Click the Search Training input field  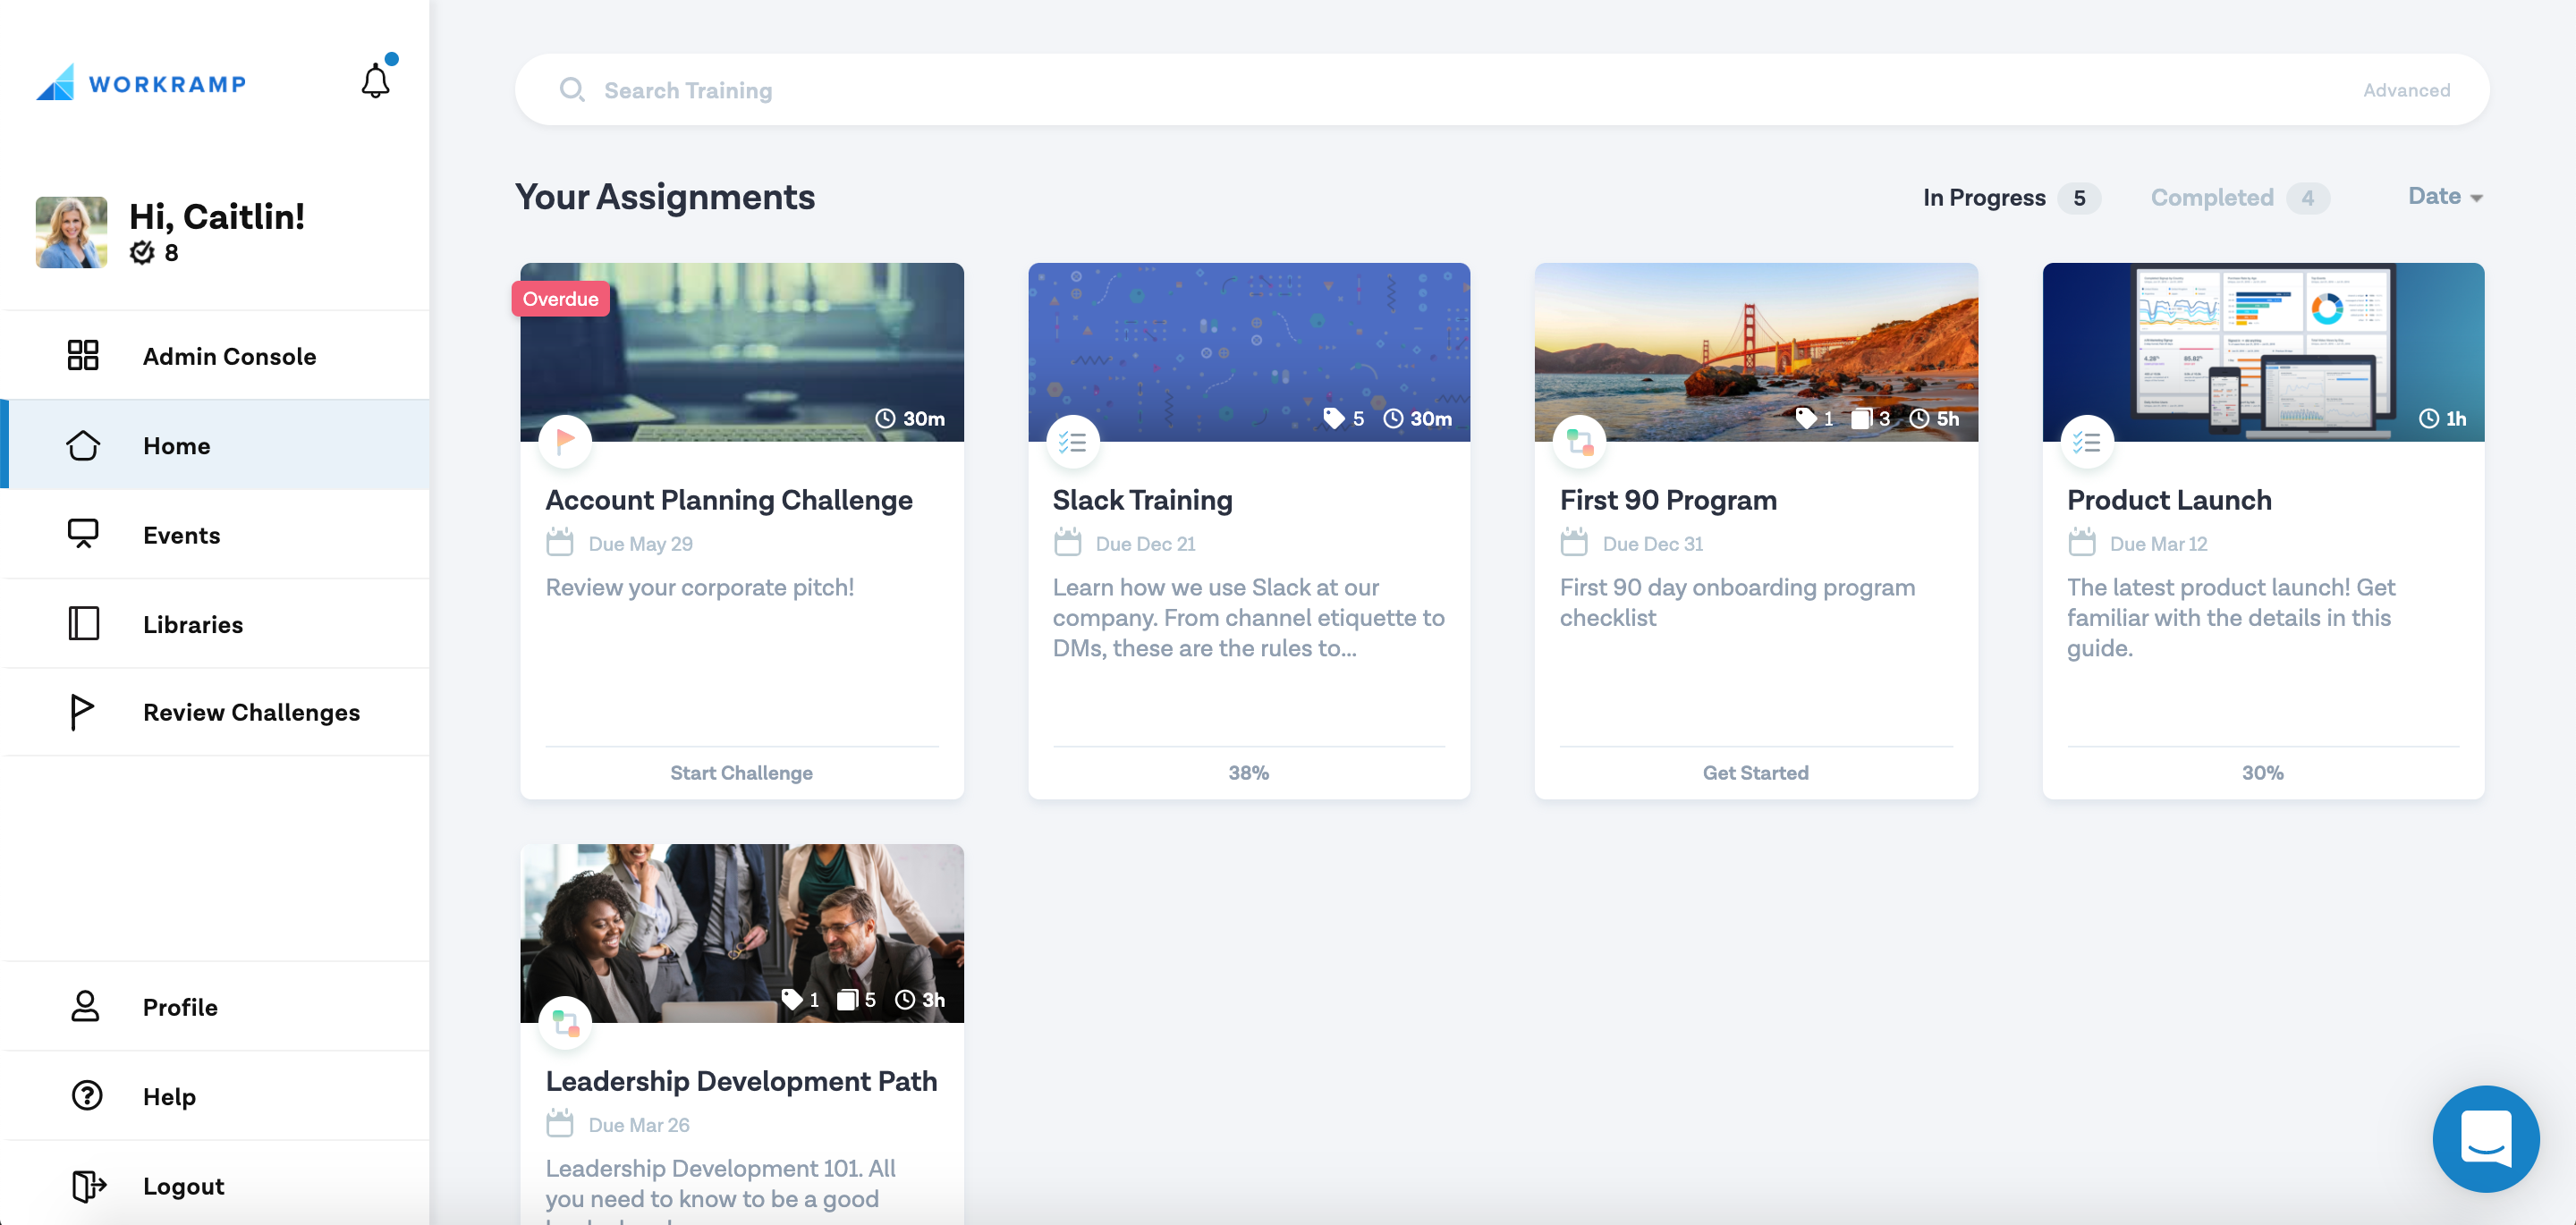tap(1502, 90)
